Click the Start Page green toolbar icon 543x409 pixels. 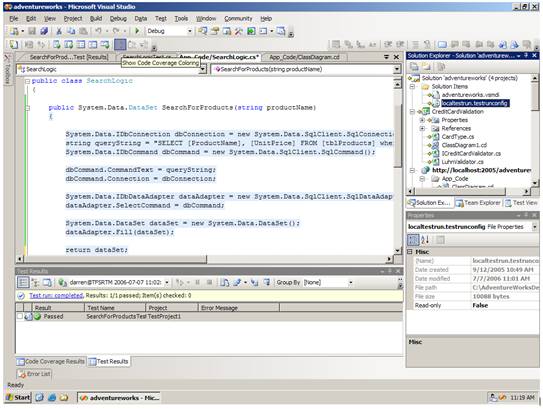pos(251,31)
